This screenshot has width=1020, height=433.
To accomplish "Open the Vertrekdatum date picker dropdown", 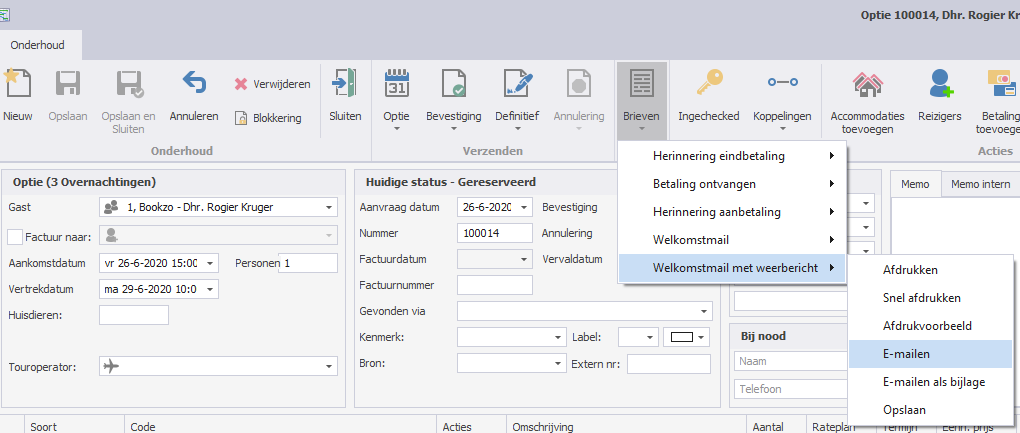I will pyautogui.click(x=209, y=289).
